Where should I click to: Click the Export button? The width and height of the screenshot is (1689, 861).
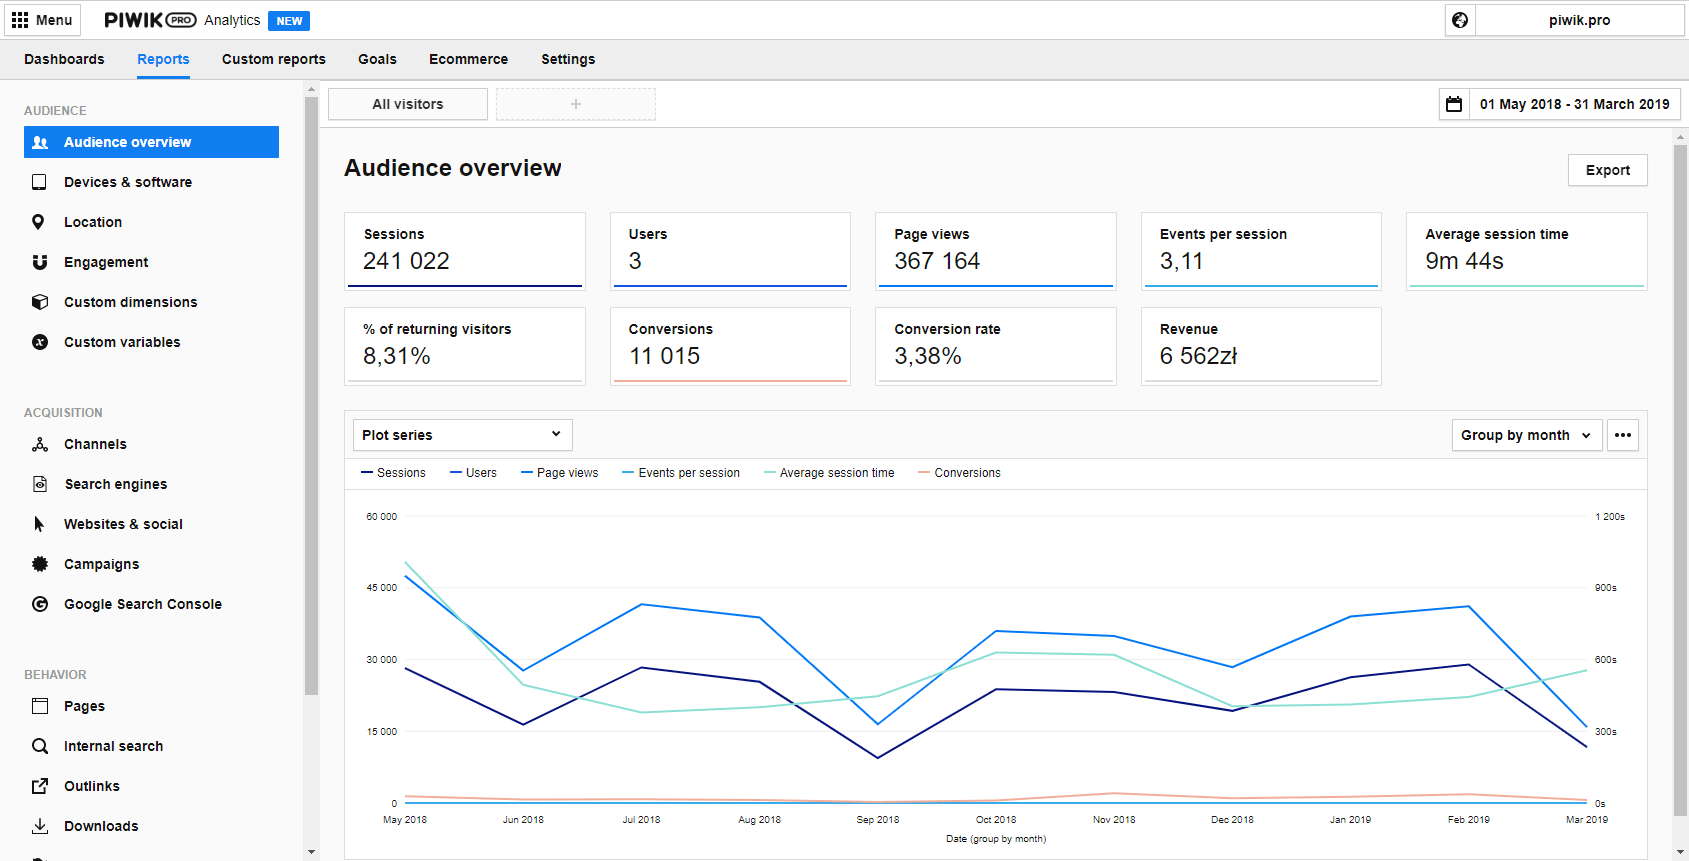click(1607, 170)
